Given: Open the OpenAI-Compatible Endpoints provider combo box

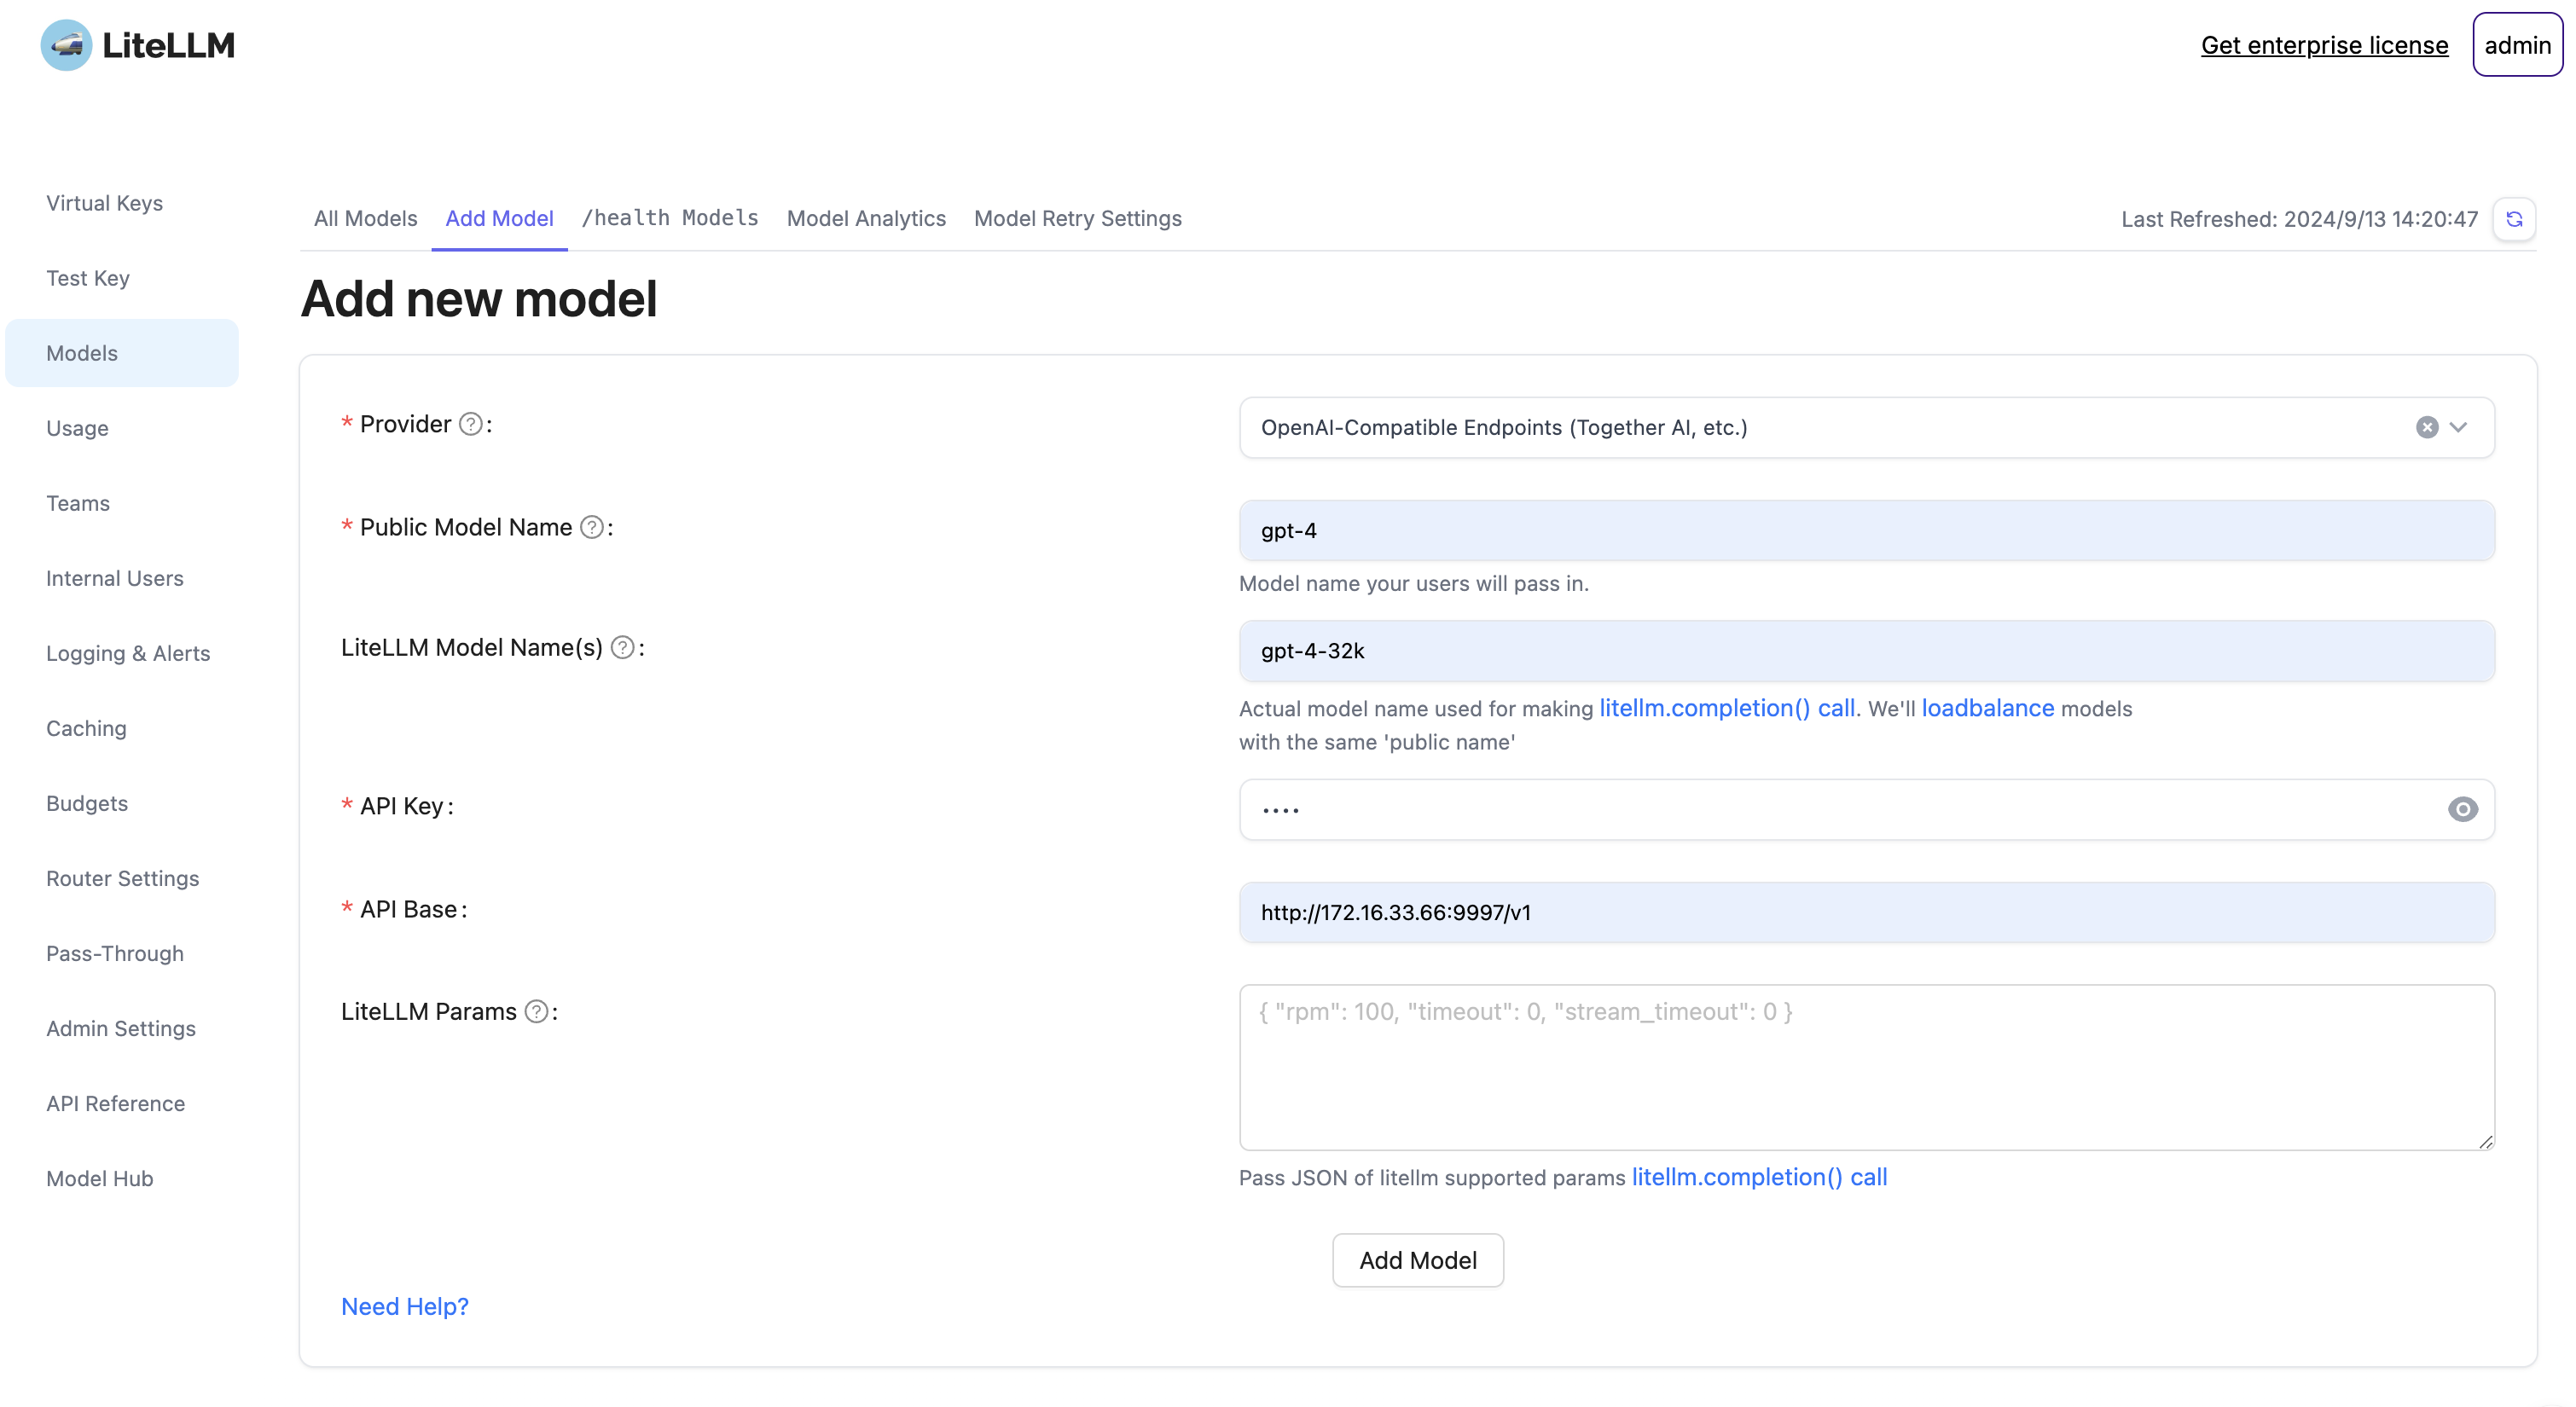Looking at the screenshot, I should tap(1800, 427).
